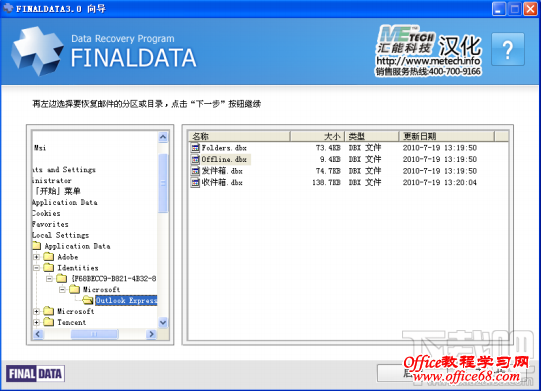542x391 pixels.
Task: Click the tree scroll up arrow
Action: 163,137
